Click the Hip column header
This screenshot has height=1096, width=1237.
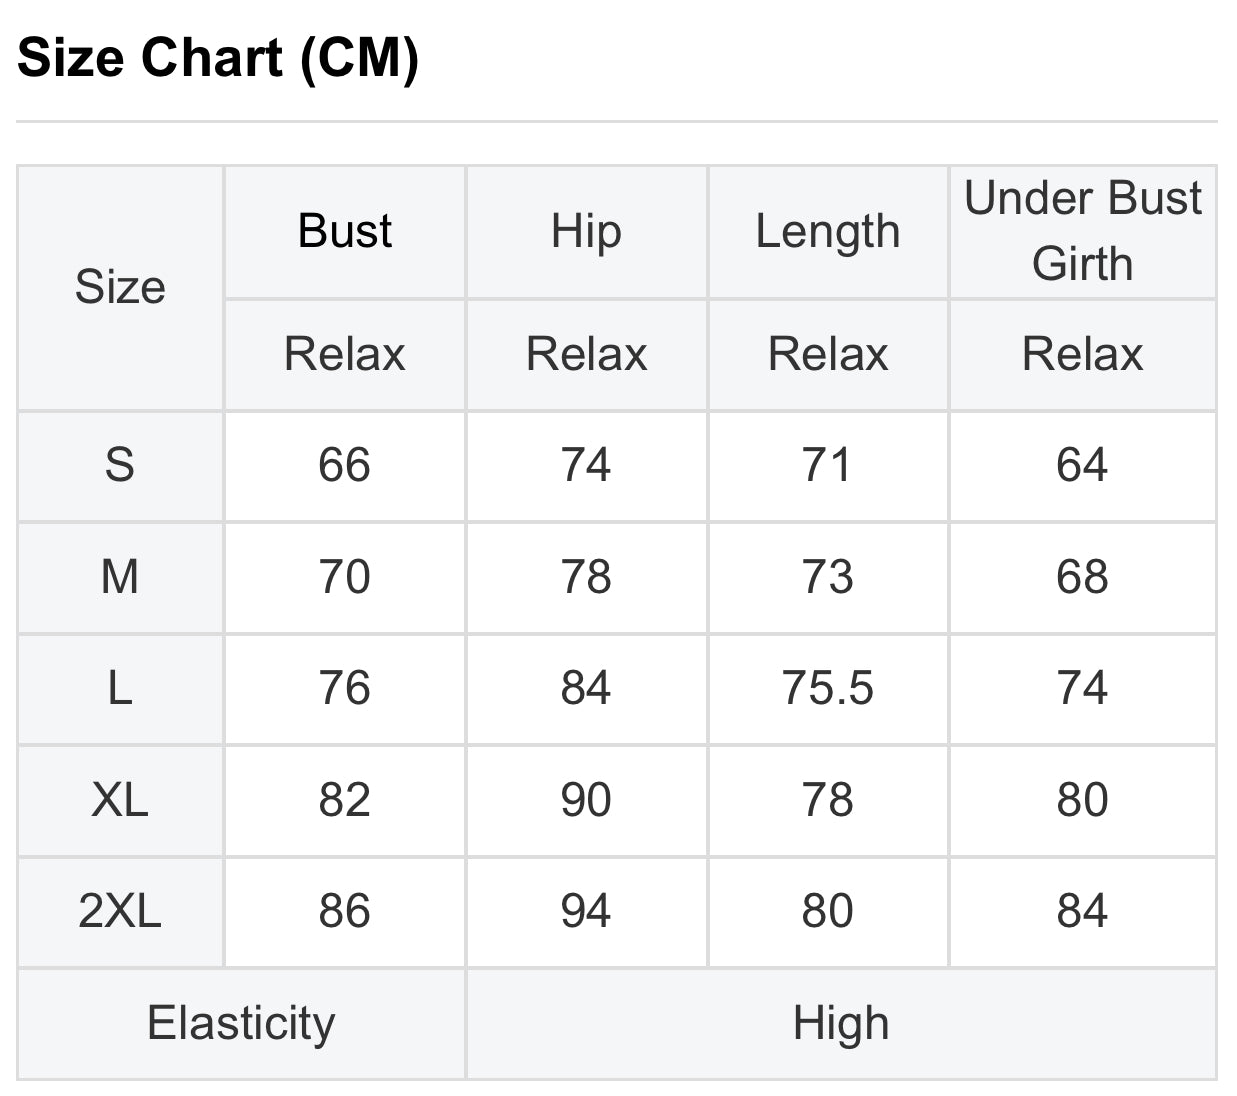(x=586, y=231)
